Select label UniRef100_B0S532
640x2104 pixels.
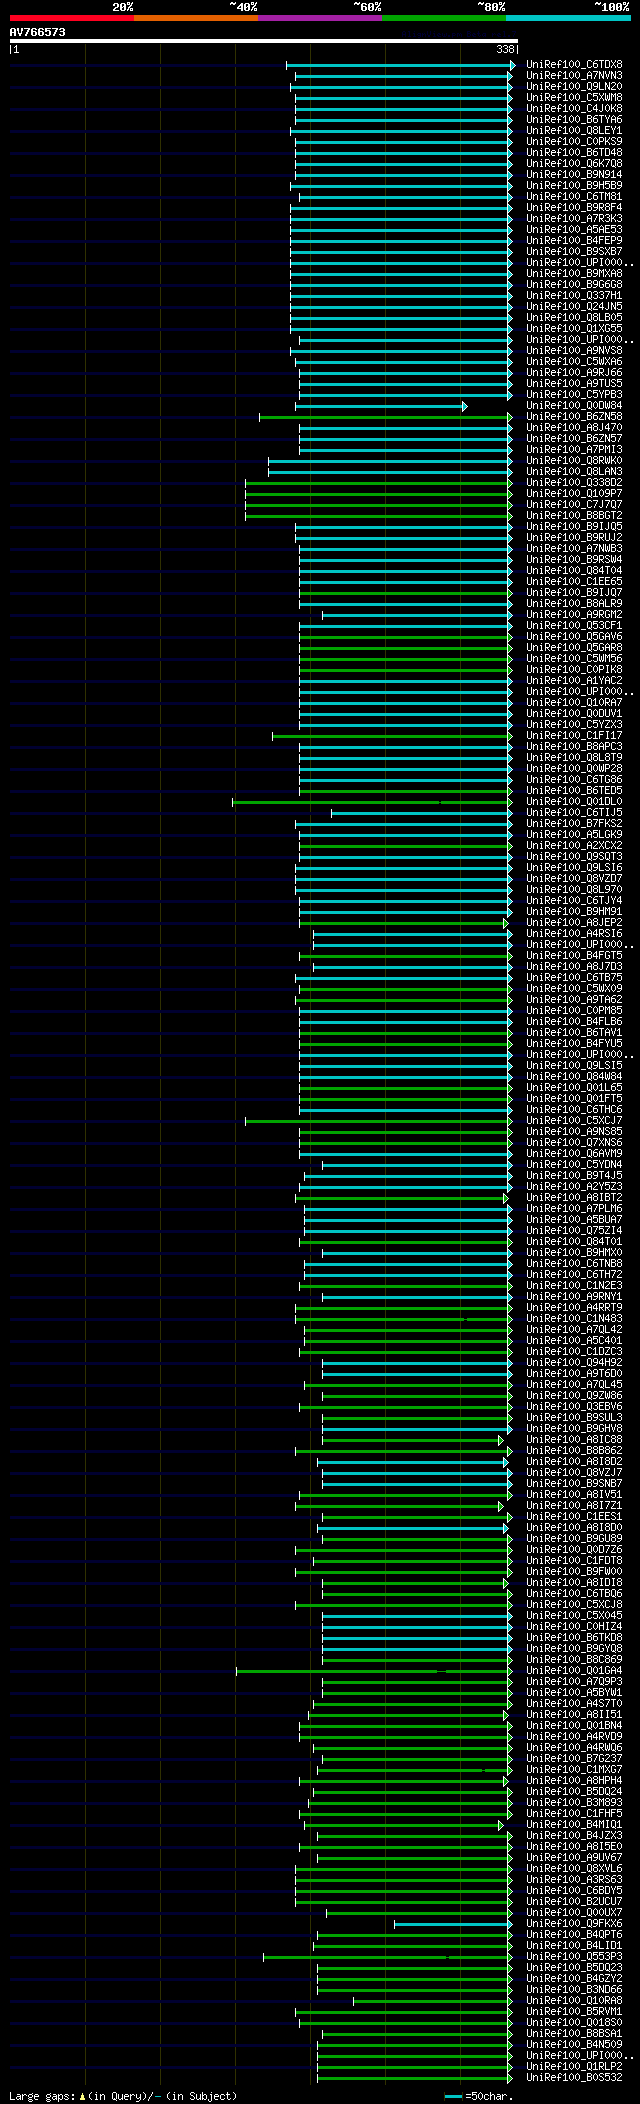574,2078
